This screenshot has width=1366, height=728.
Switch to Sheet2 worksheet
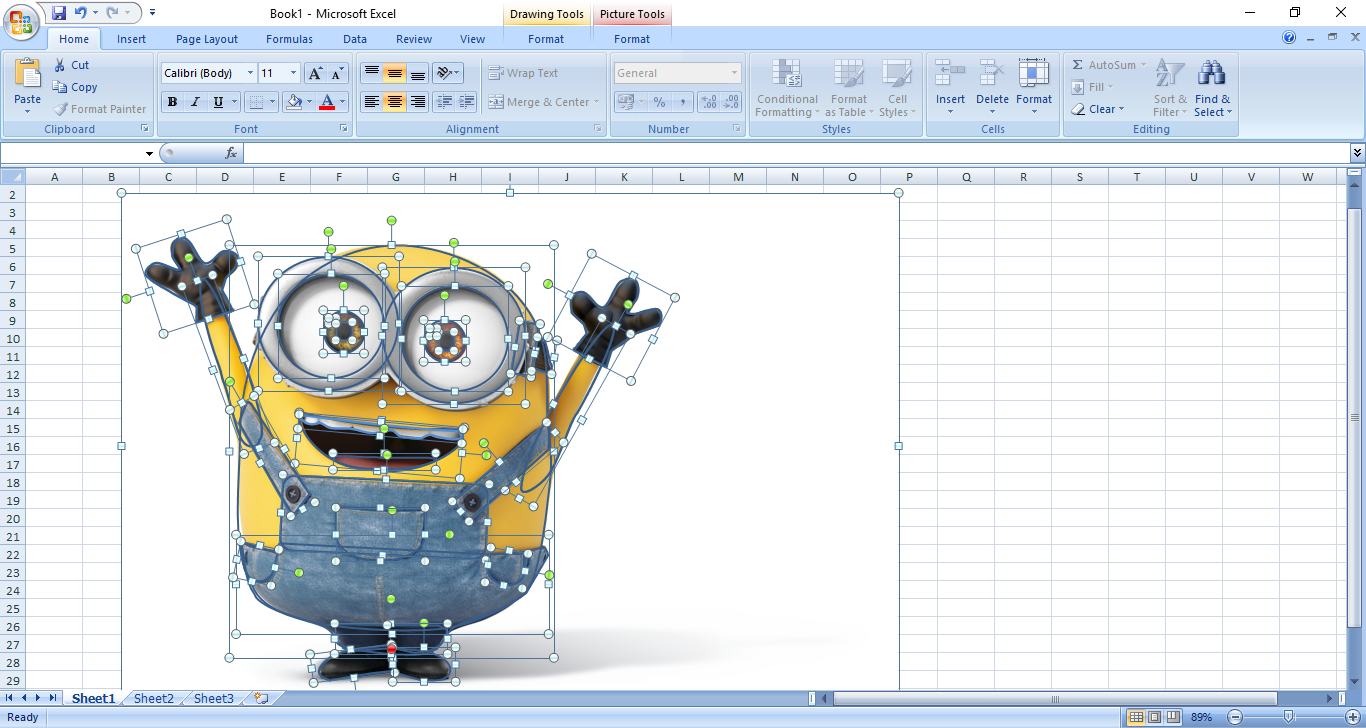(x=154, y=699)
